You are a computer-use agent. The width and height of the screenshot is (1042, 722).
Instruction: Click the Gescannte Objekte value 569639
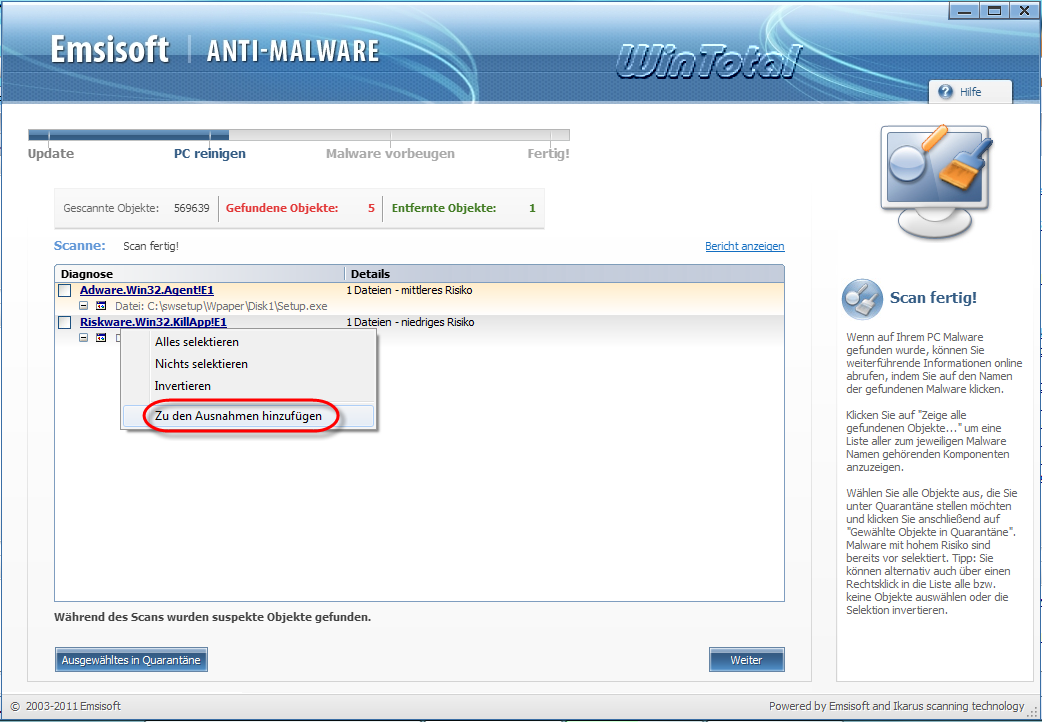pos(191,208)
